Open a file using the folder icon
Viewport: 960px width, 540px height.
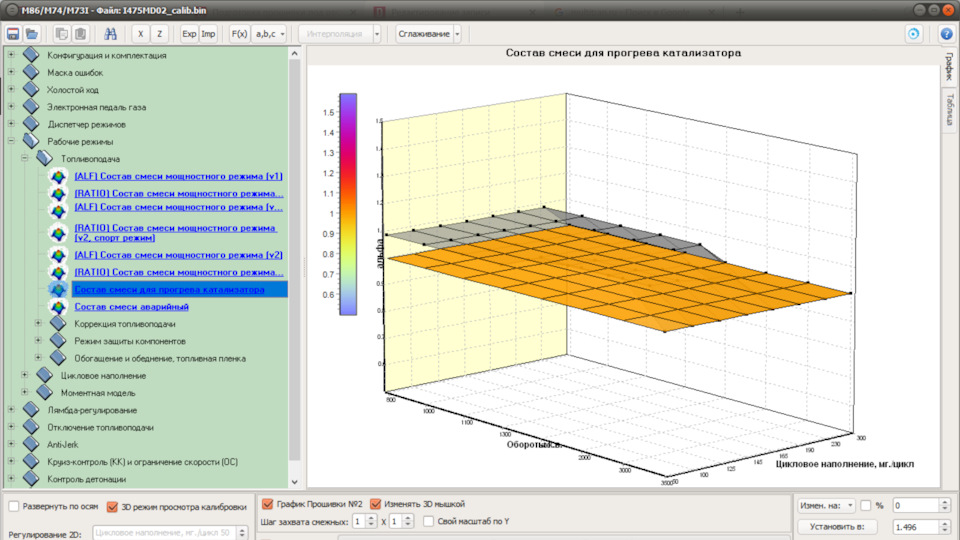point(32,34)
